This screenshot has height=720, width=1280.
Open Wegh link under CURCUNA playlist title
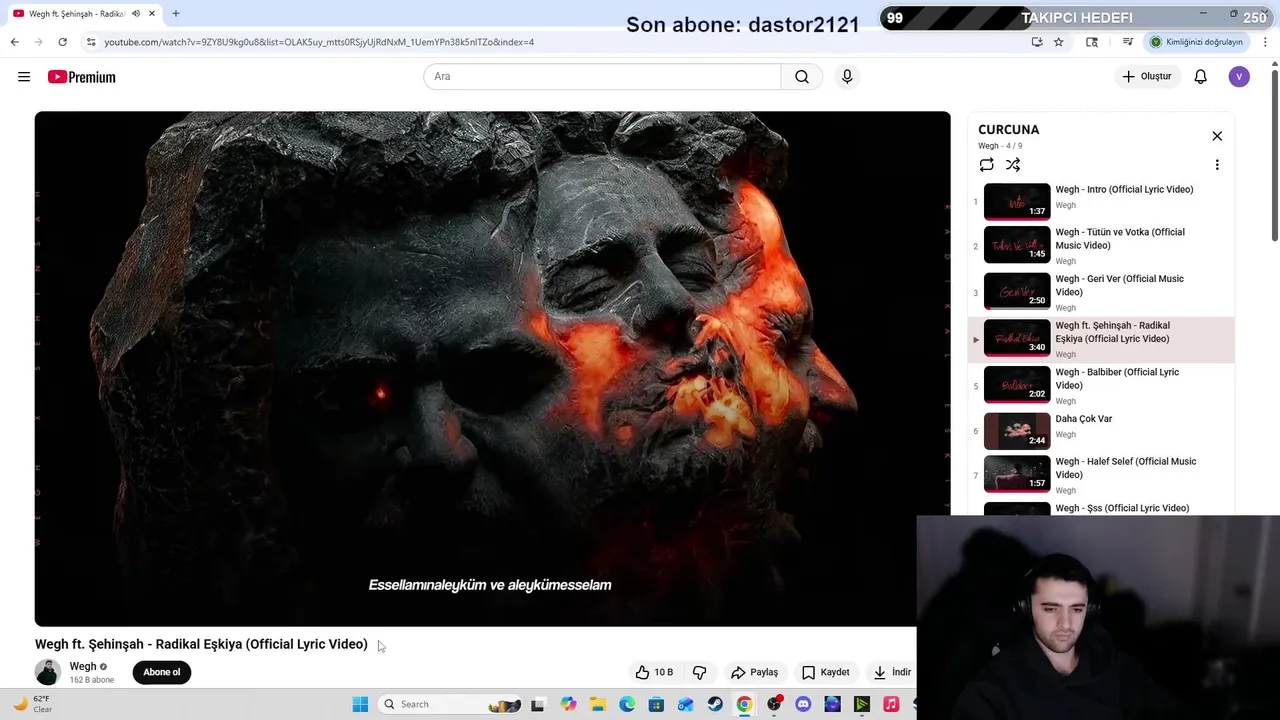(x=988, y=146)
